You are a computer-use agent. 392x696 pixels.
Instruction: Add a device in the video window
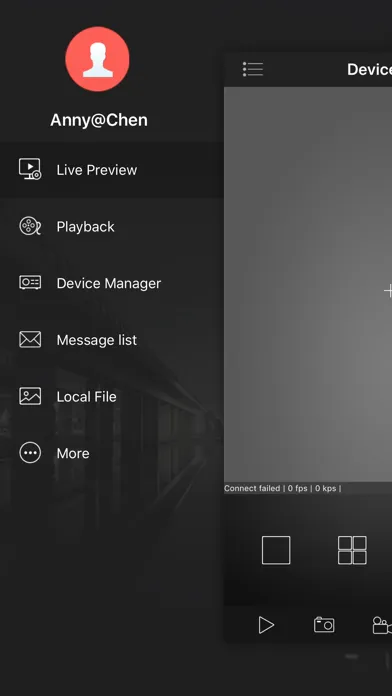click(x=388, y=291)
